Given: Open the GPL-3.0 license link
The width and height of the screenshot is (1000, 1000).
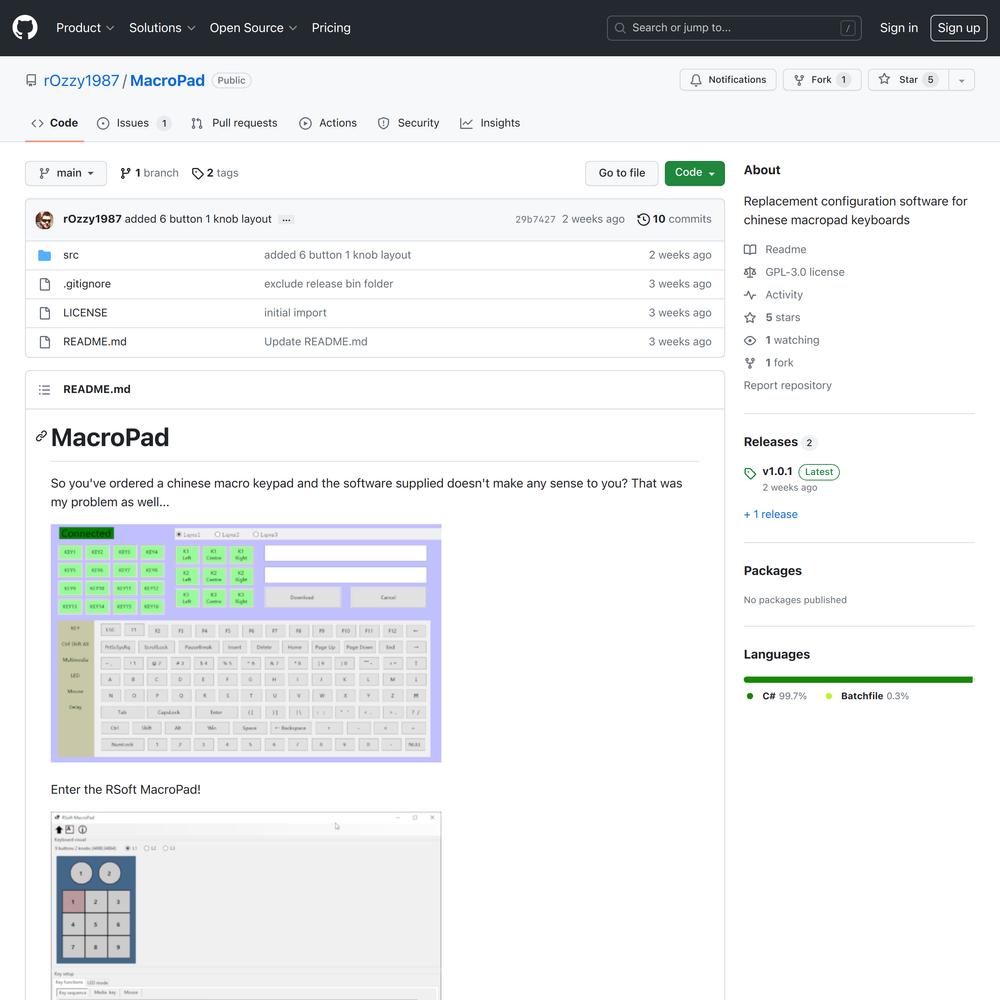Looking at the screenshot, I should point(795,272).
